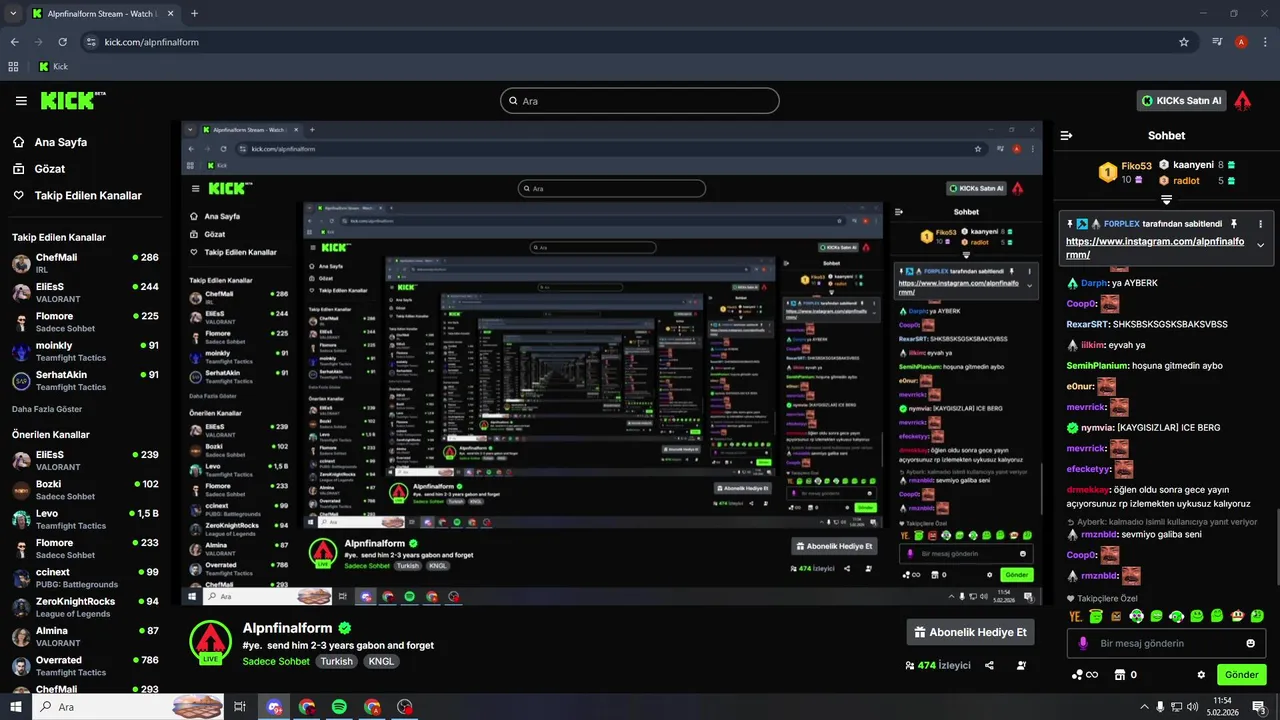The height and width of the screenshot is (720, 1280).
Task: Open Spotify from the Windows taskbar
Action: click(339, 707)
